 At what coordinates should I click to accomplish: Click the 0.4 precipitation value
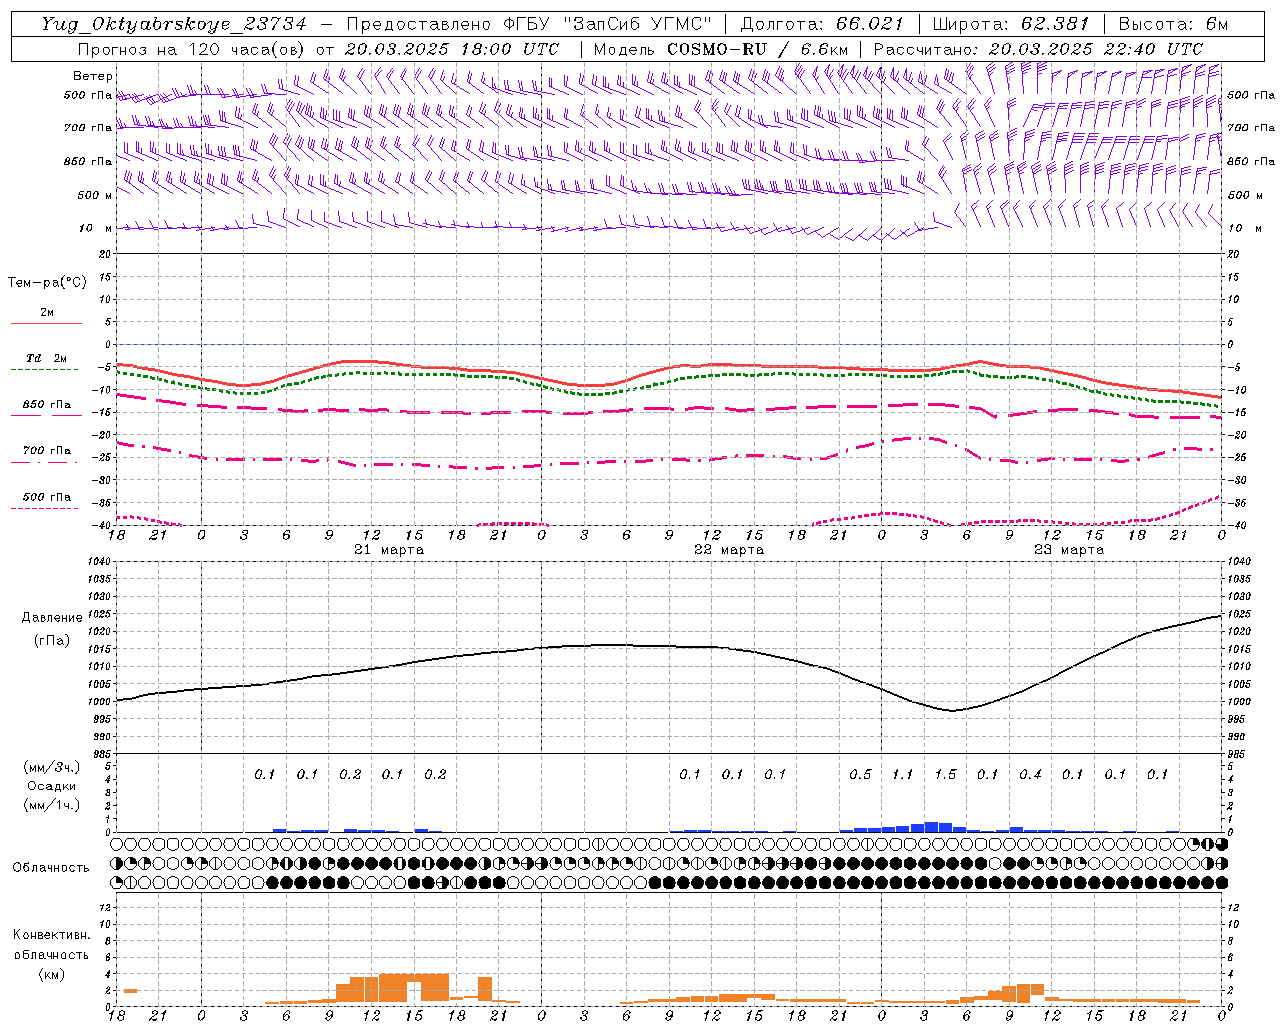point(1030,774)
